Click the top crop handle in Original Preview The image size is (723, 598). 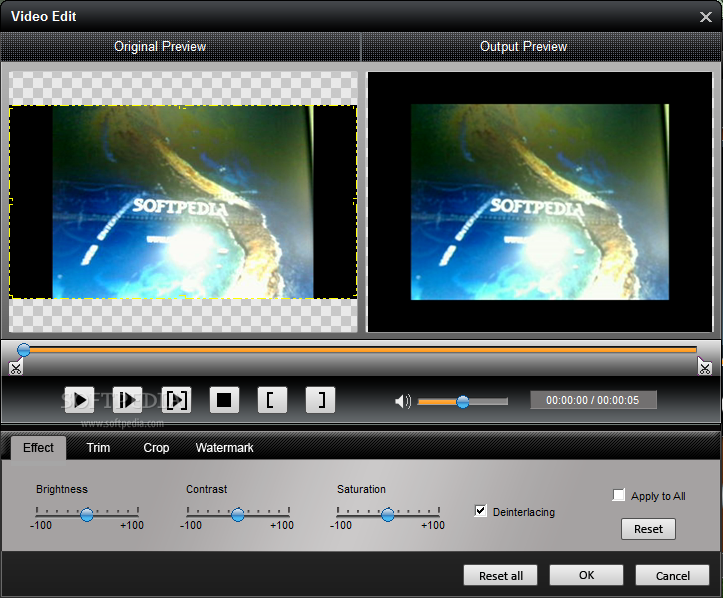click(x=183, y=107)
